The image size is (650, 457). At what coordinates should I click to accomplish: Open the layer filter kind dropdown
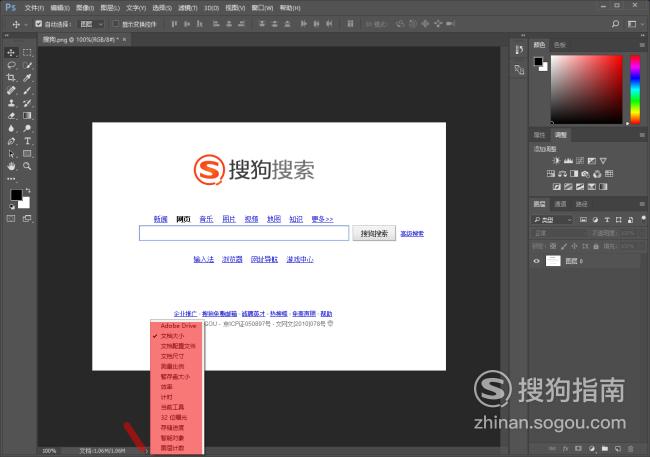553,220
